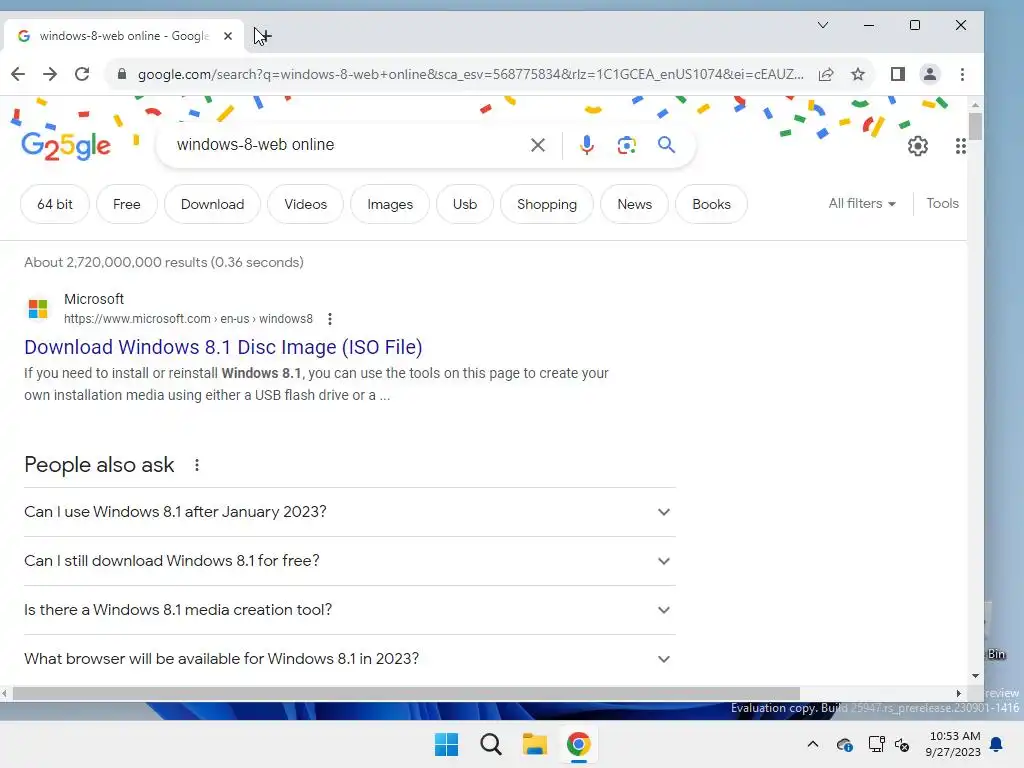Open more options for Microsoft result

pos(330,319)
